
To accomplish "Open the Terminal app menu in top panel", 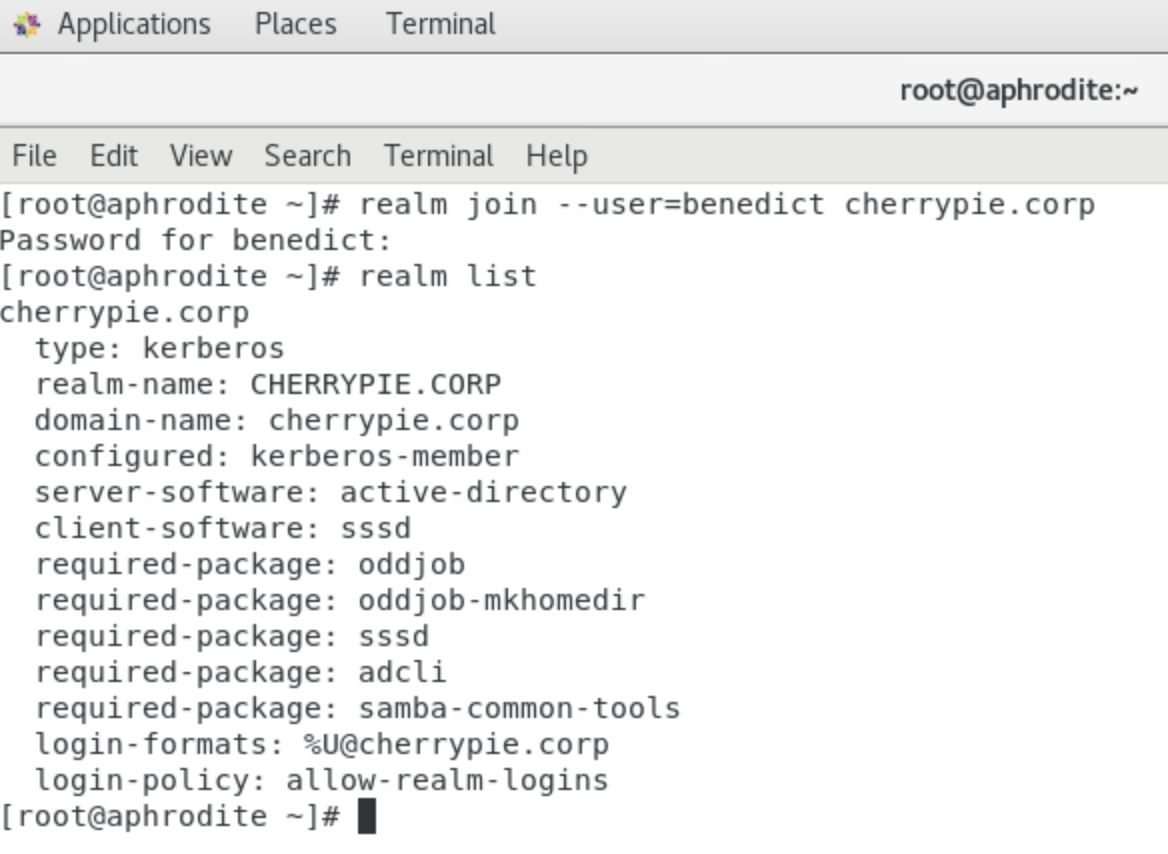I will [x=440, y=24].
